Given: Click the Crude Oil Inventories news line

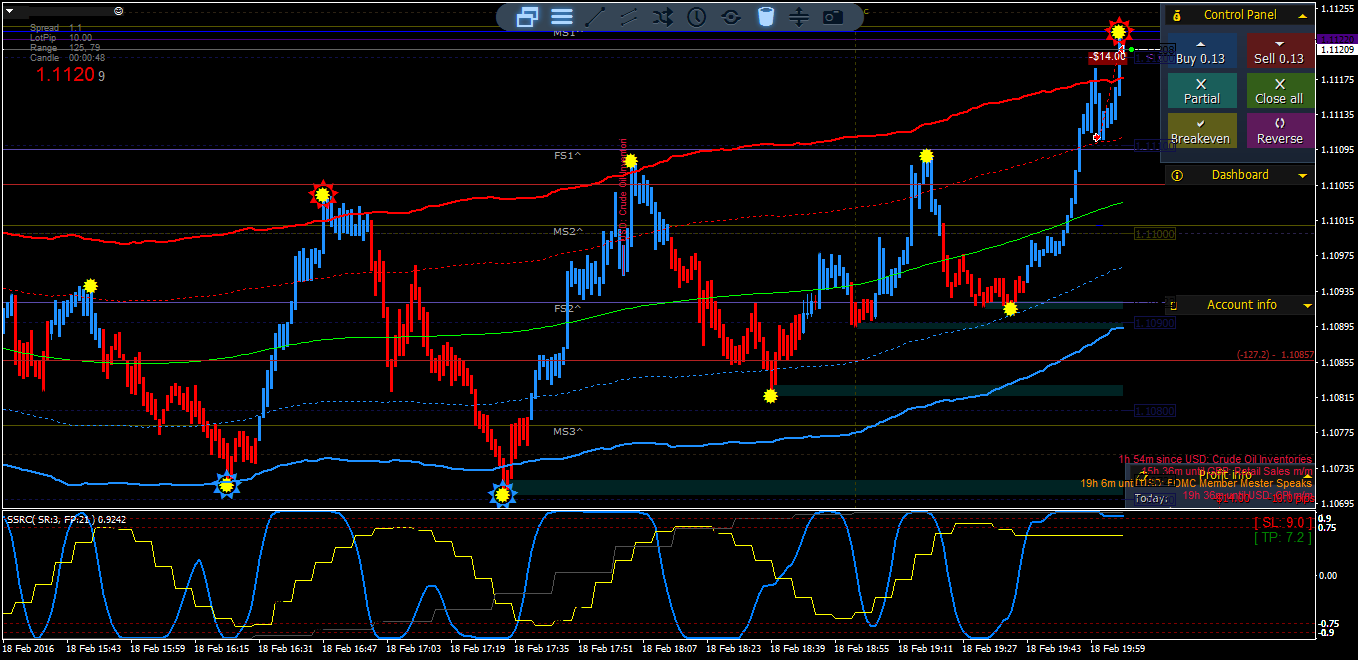Looking at the screenshot, I should (x=1215, y=460).
